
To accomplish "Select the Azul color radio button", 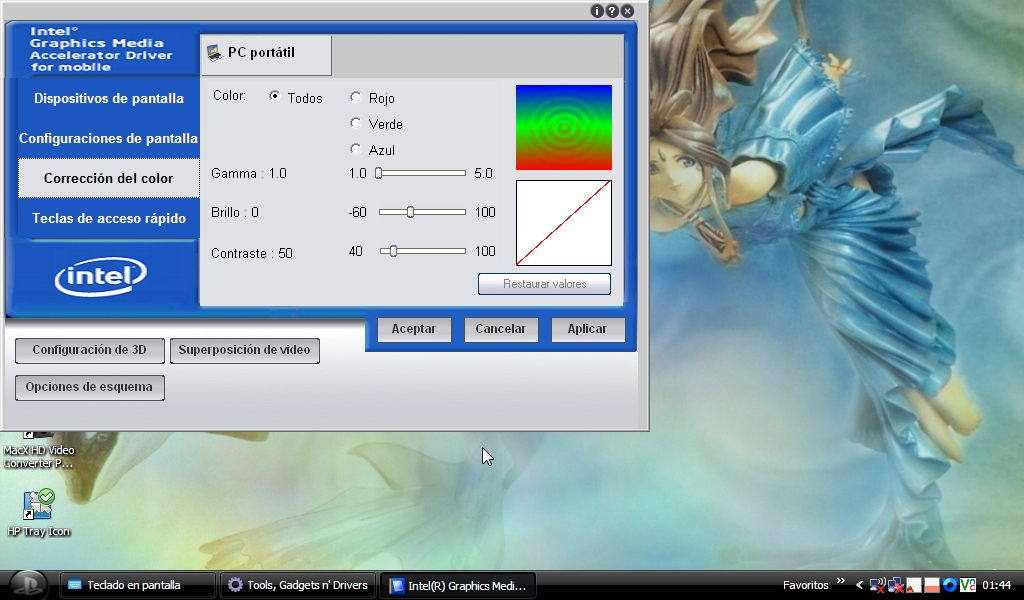I will pyautogui.click(x=356, y=149).
